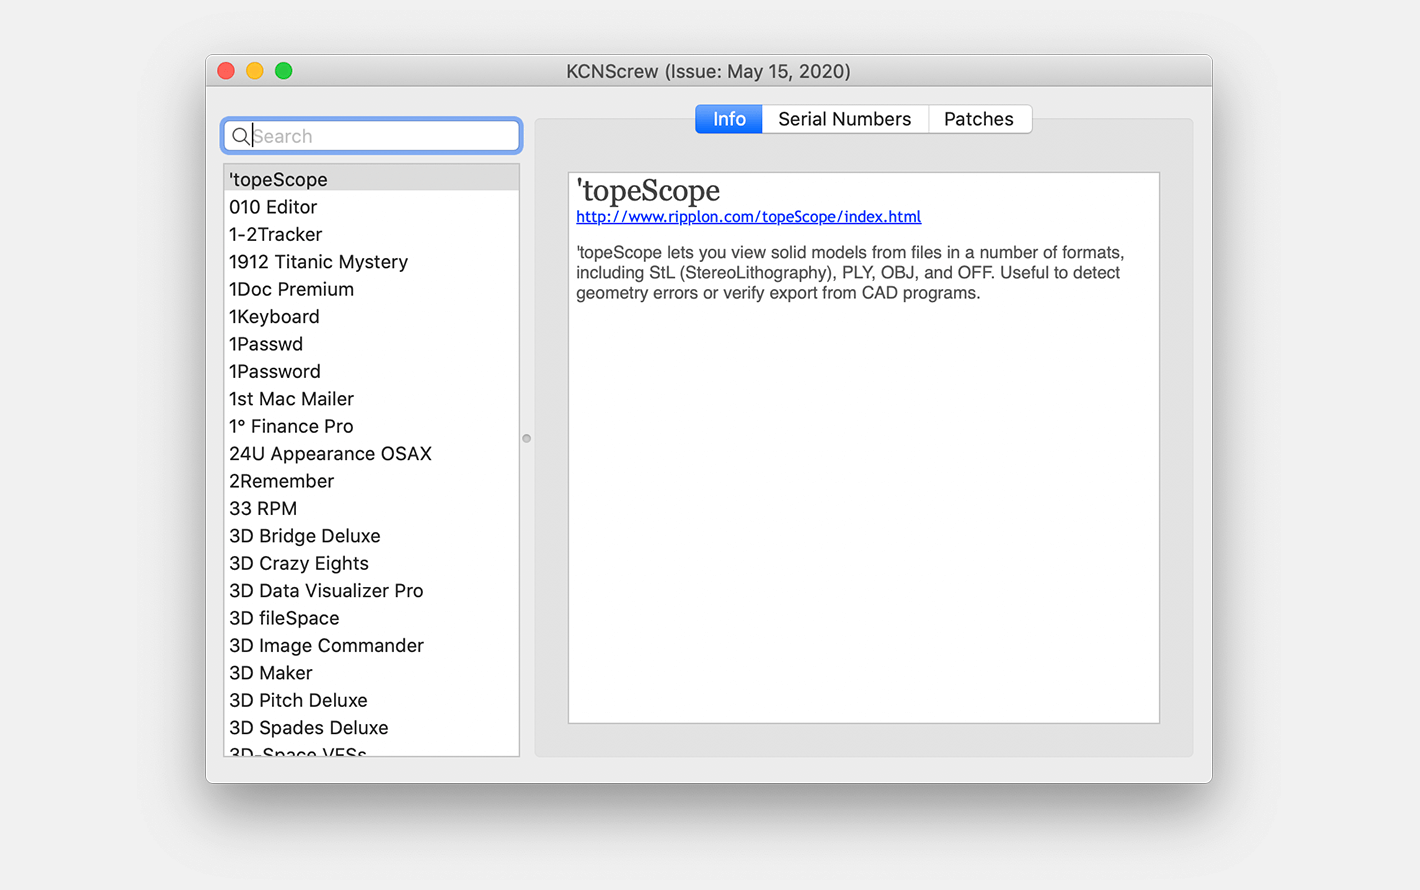
Task: Click the topeScope description paragraph
Action: click(x=850, y=273)
